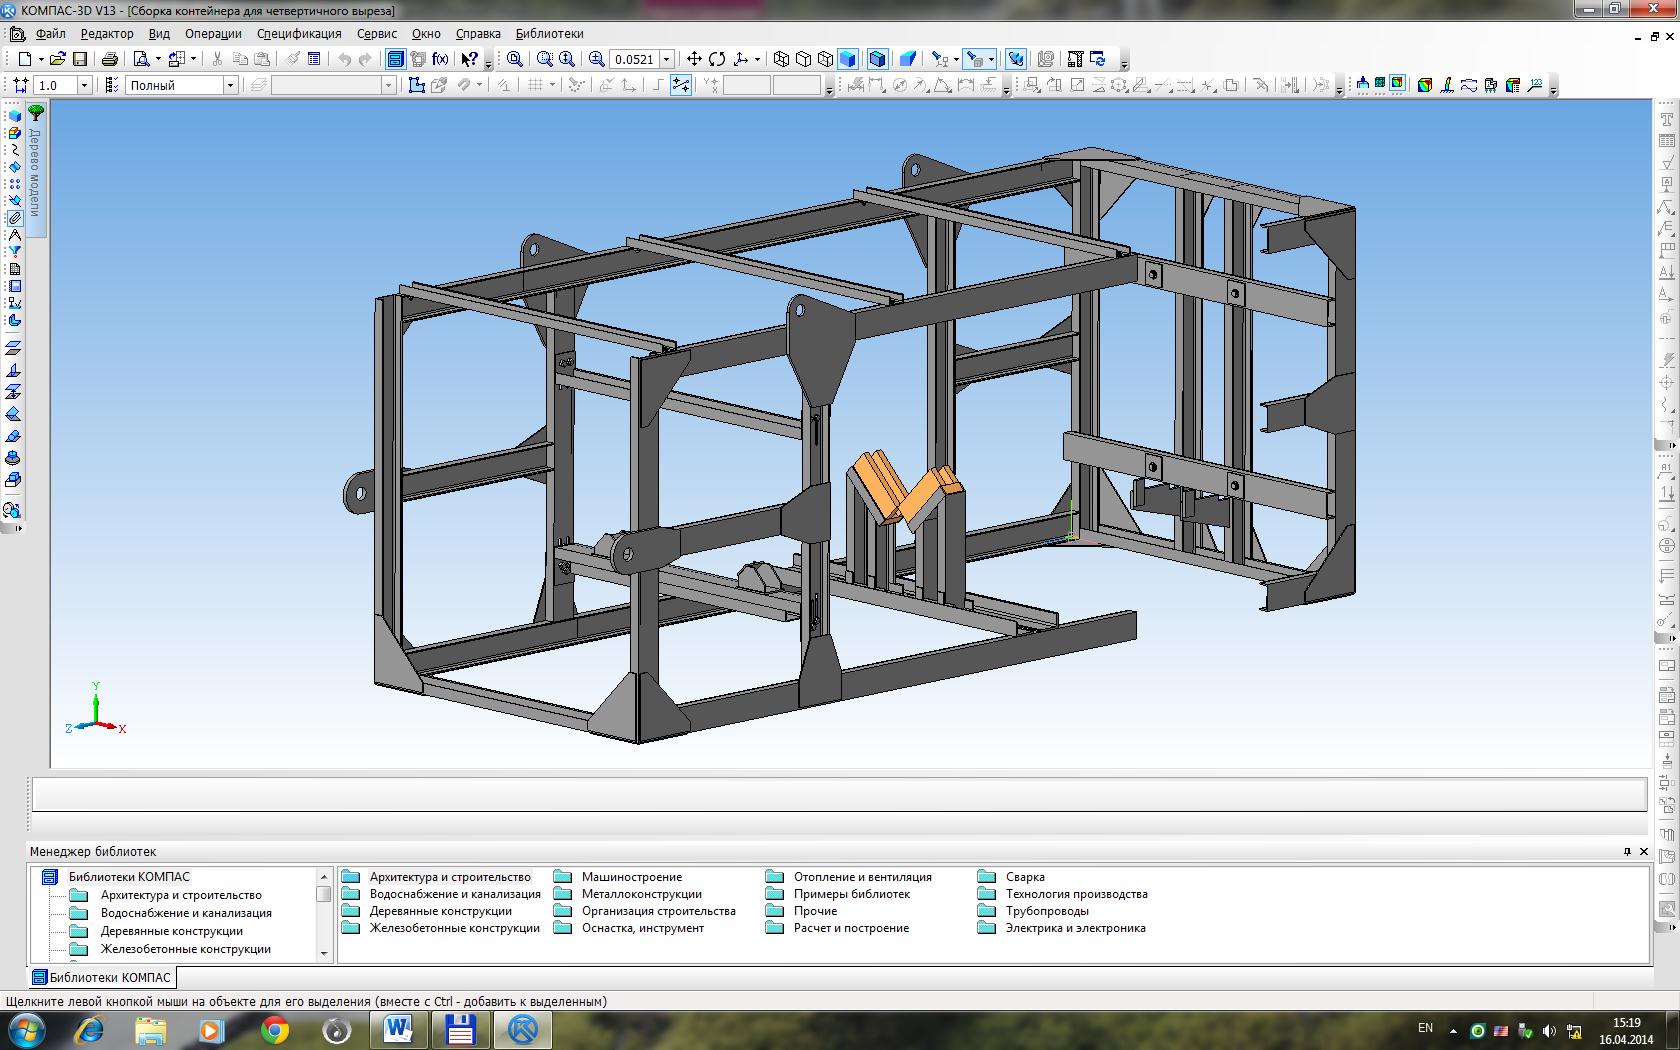Screen dimensions: 1680x1050
Task: Print the current document
Action: (110, 59)
